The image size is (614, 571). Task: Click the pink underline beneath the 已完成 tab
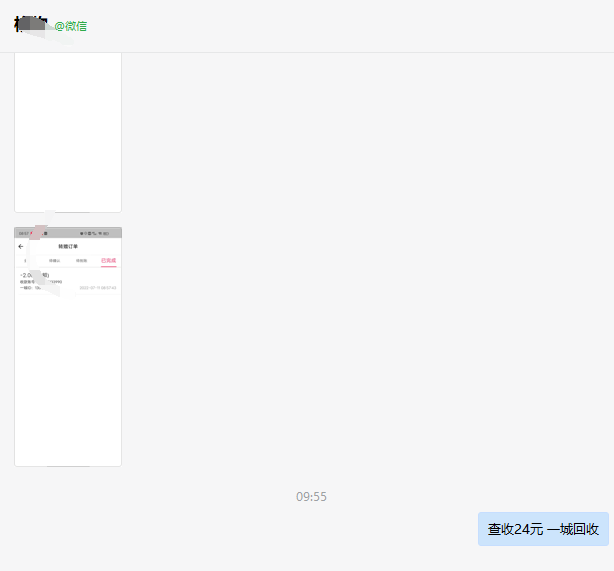point(108,266)
